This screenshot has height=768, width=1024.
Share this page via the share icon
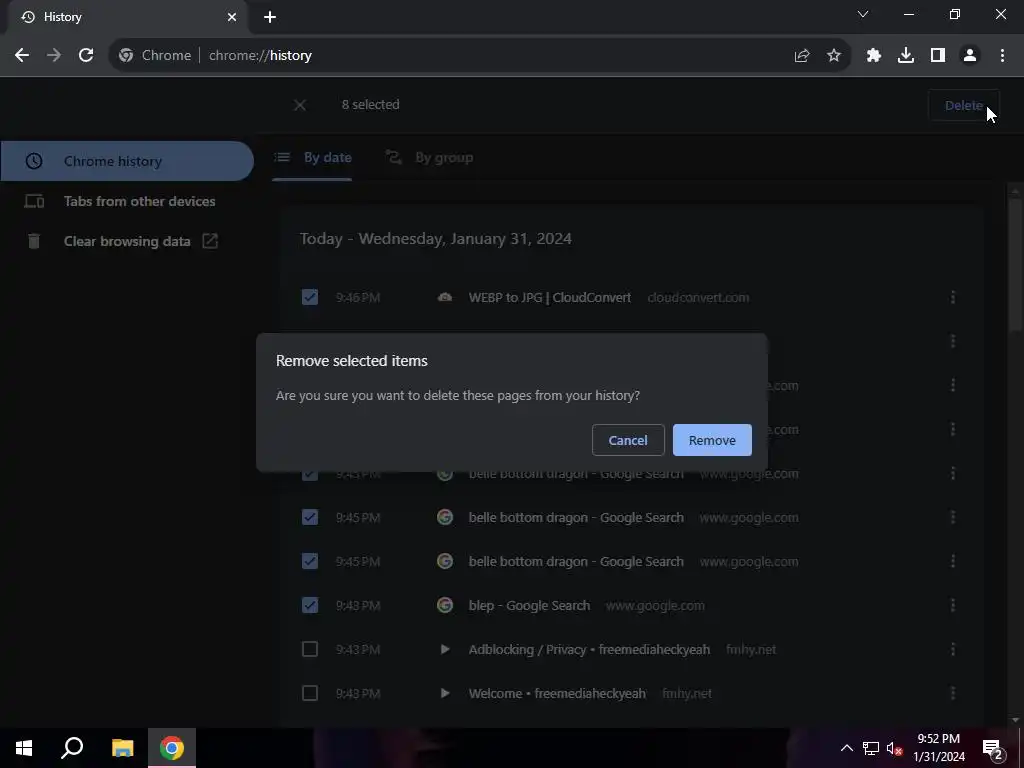click(802, 56)
